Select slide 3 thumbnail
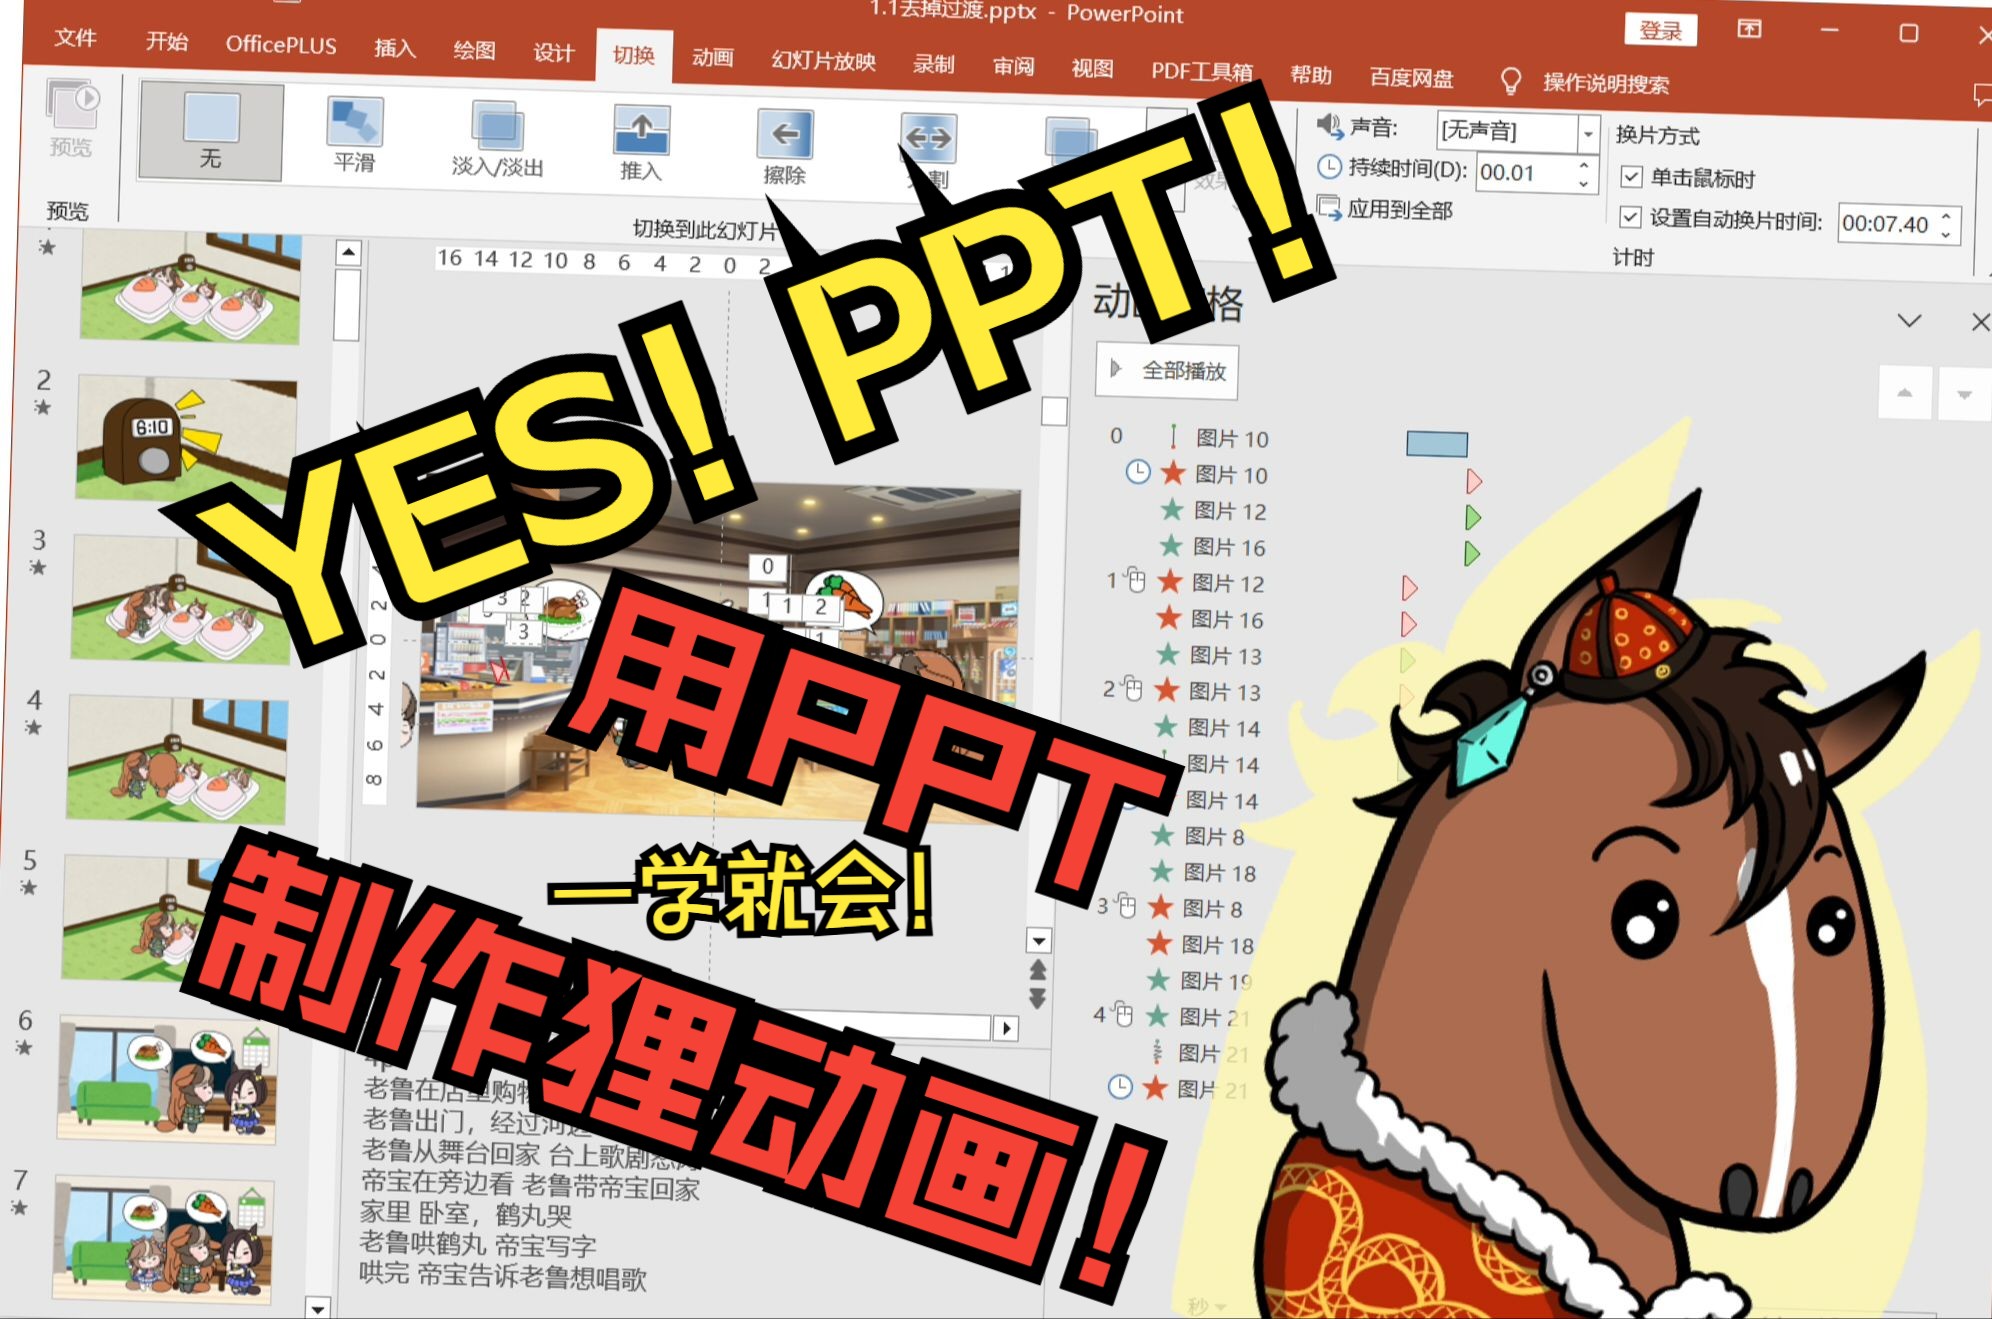This screenshot has height=1319, width=1992. coord(181,599)
